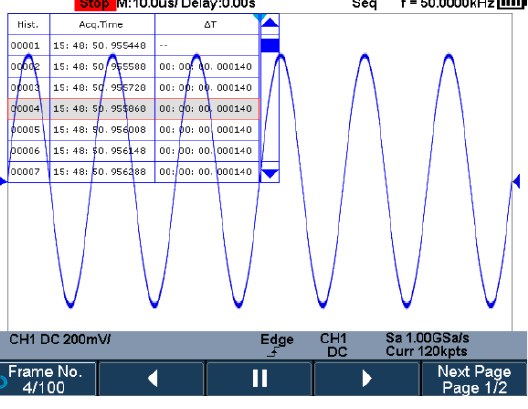Screen dimensions: 528x409
Task: Click the Seq acquisition mode label
Action: click(364, 4)
